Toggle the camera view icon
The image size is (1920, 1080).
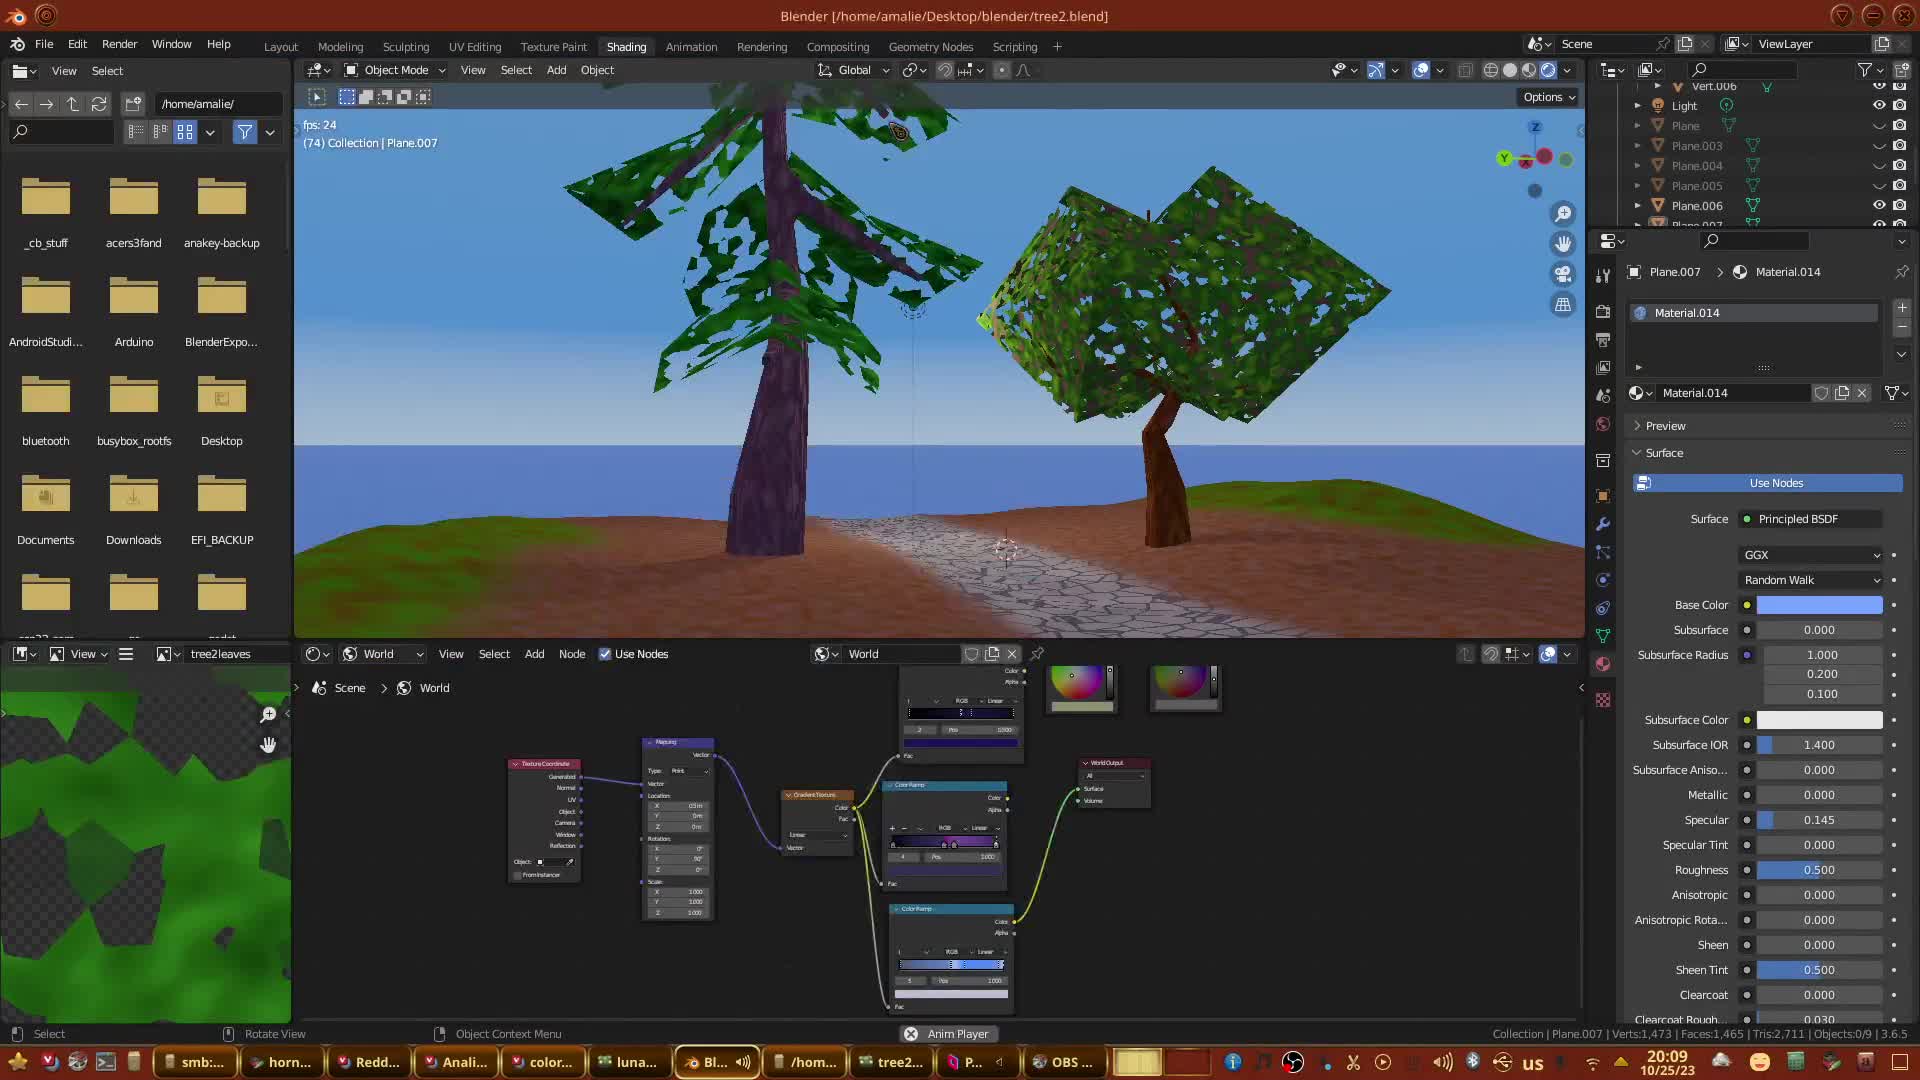point(1562,274)
